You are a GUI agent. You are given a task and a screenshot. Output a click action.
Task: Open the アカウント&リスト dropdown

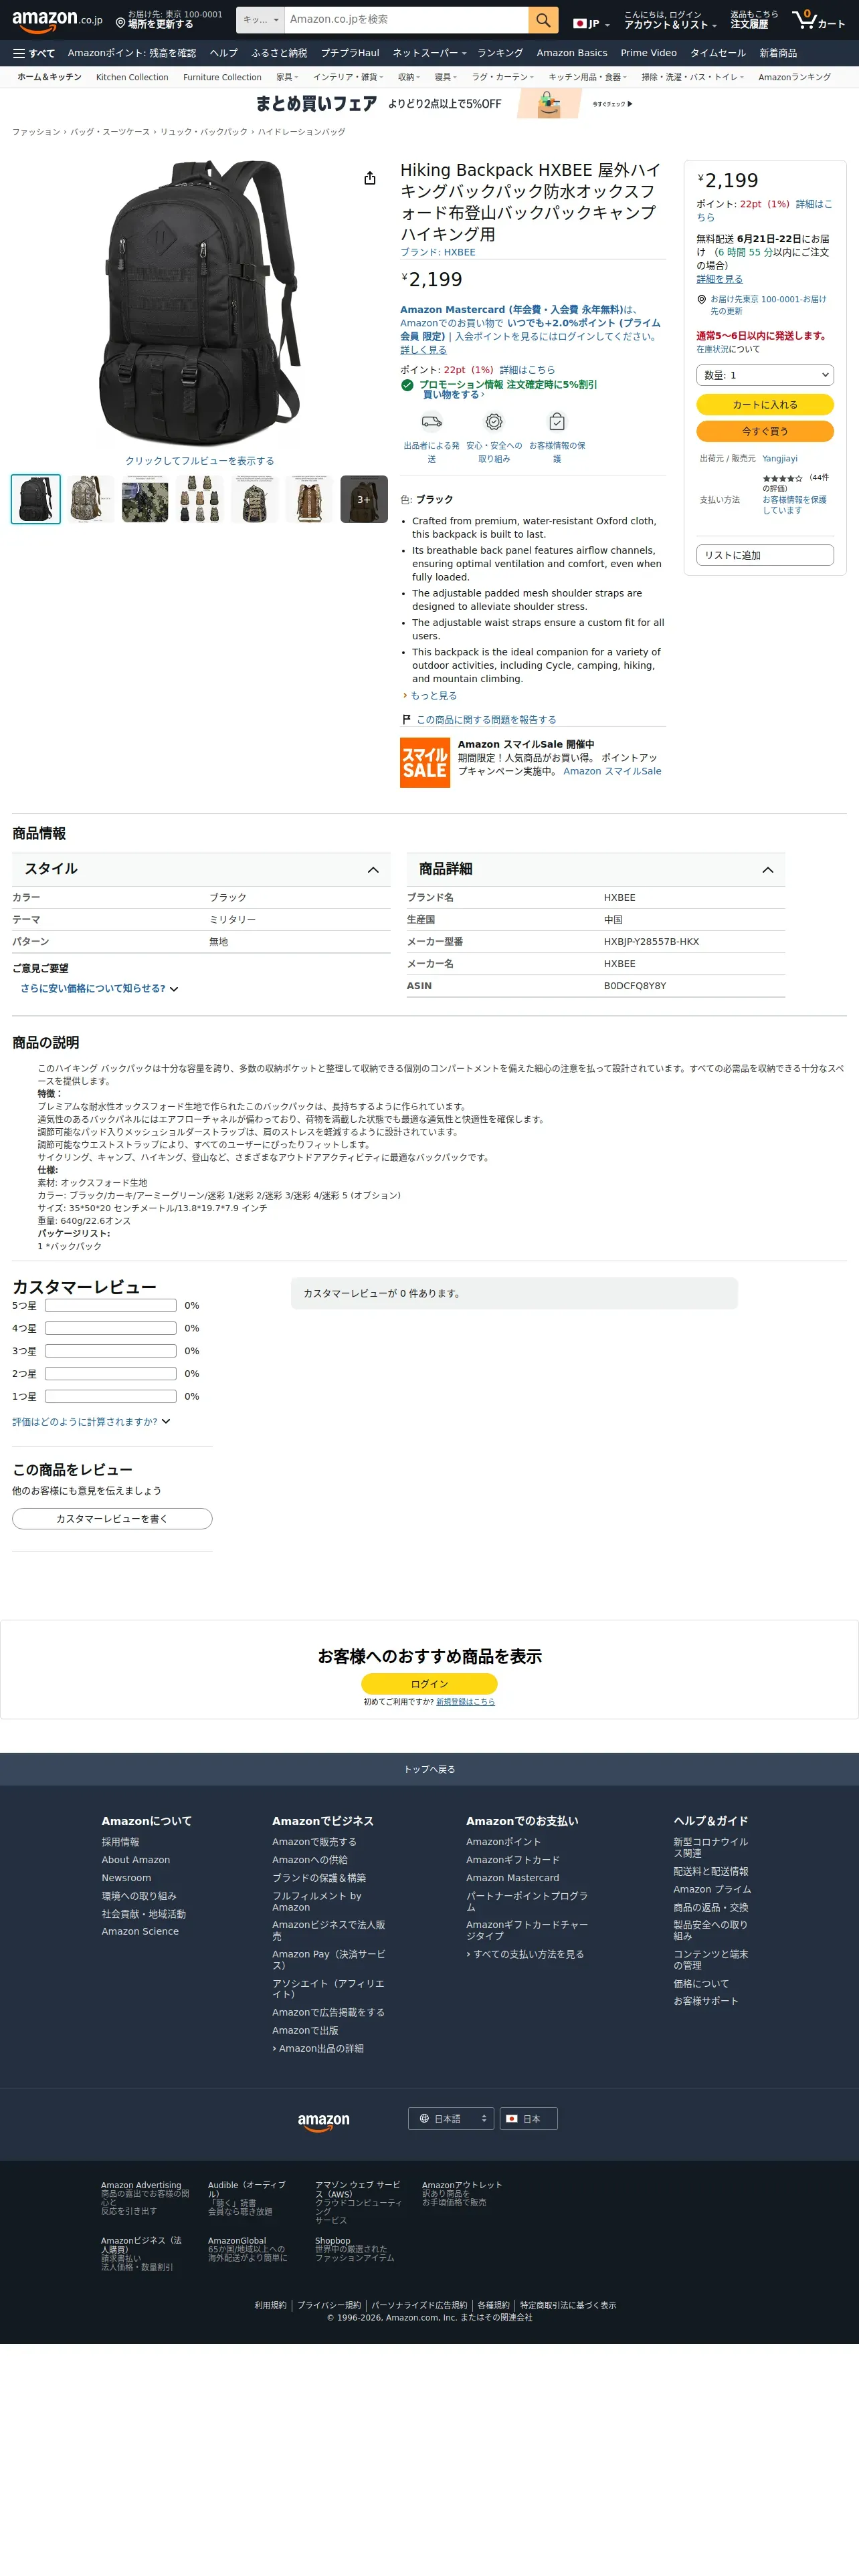click(670, 20)
